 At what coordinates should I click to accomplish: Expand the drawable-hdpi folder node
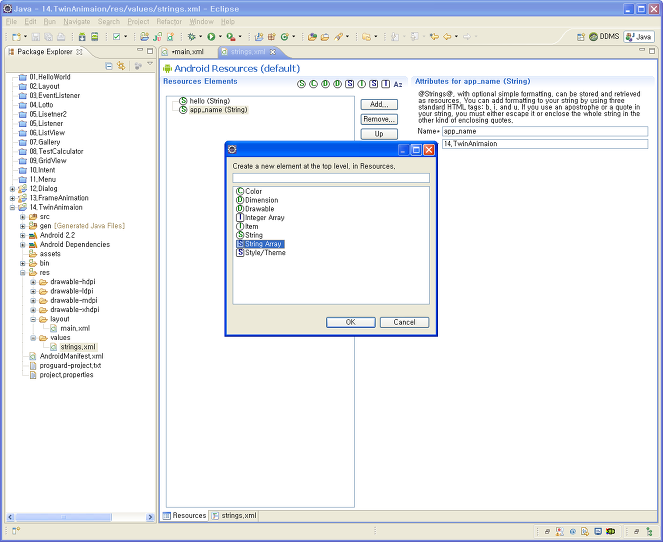click(x=33, y=282)
